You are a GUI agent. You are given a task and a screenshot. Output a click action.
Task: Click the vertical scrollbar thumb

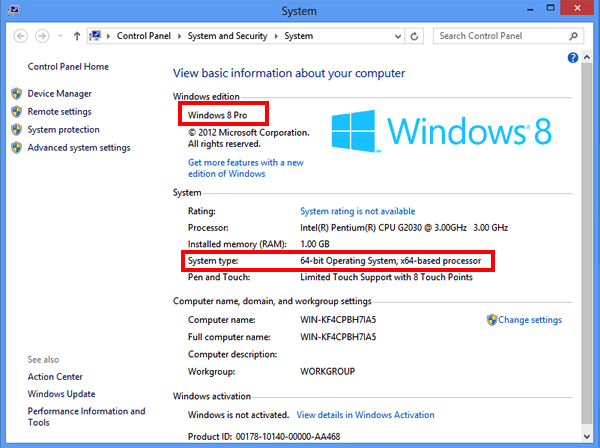click(x=587, y=244)
